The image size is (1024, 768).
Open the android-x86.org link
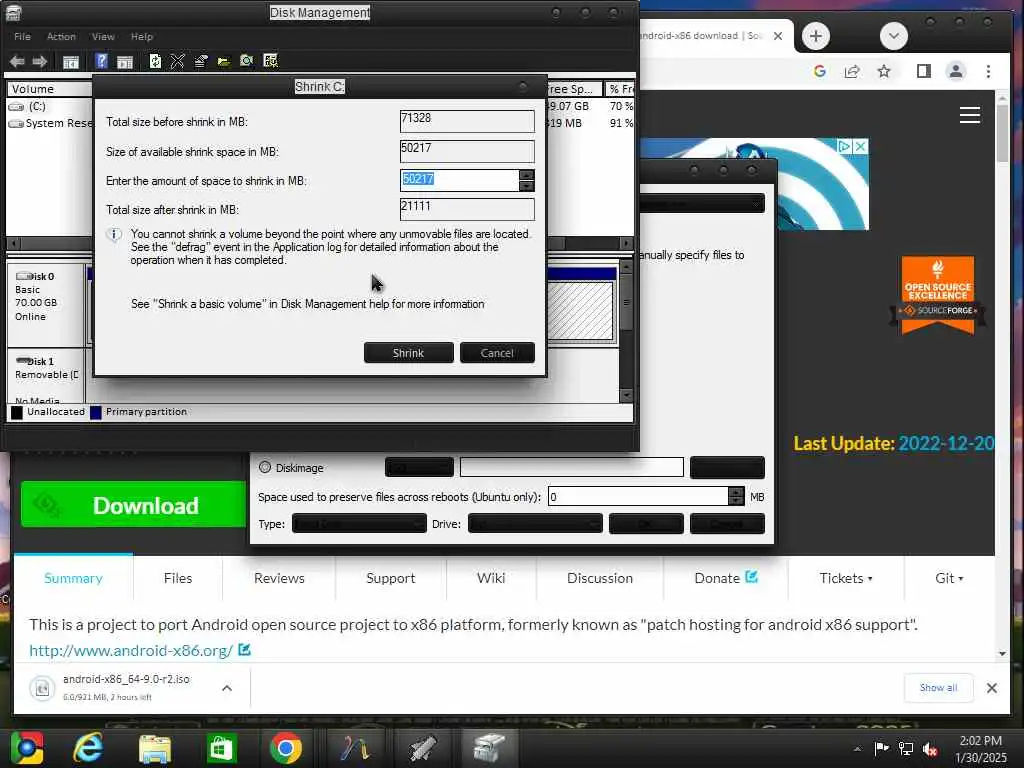(131, 650)
